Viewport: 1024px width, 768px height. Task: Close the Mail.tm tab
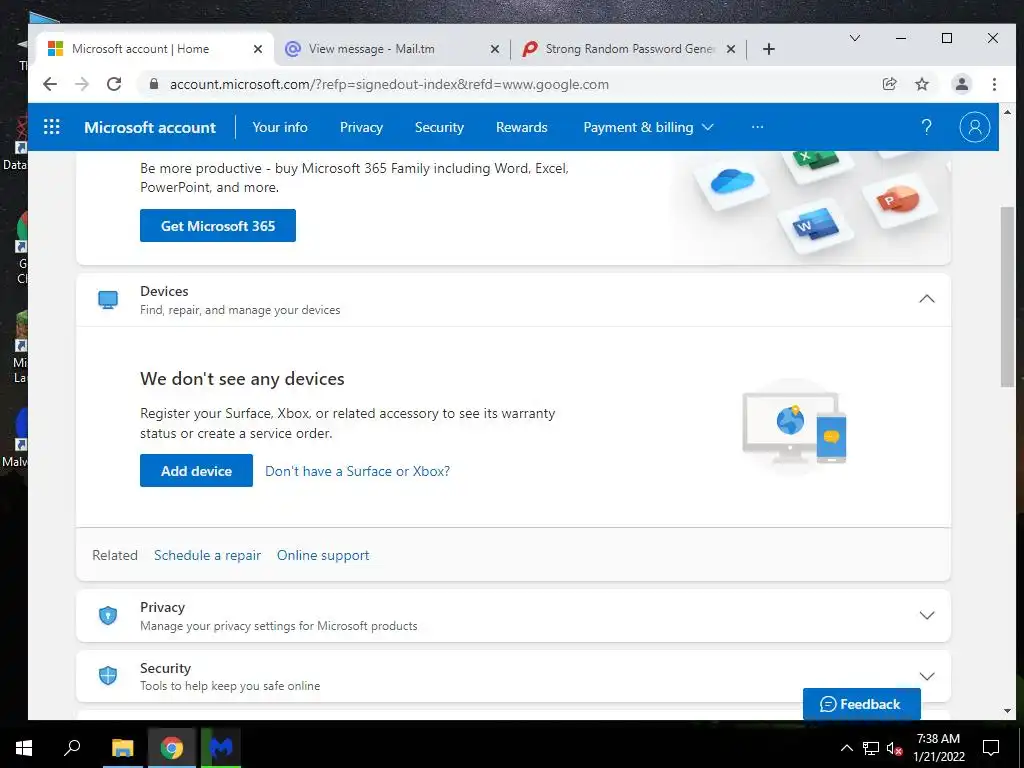click(x=494, y=49)
